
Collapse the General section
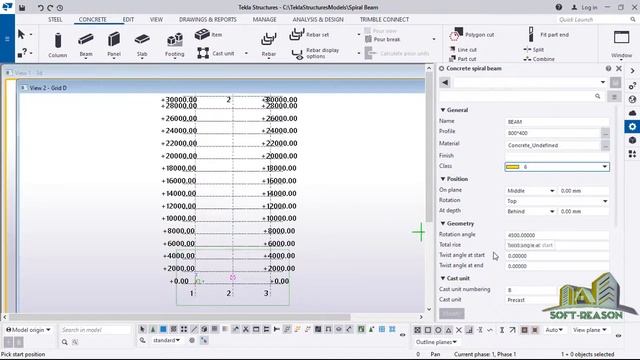[443, 110]
